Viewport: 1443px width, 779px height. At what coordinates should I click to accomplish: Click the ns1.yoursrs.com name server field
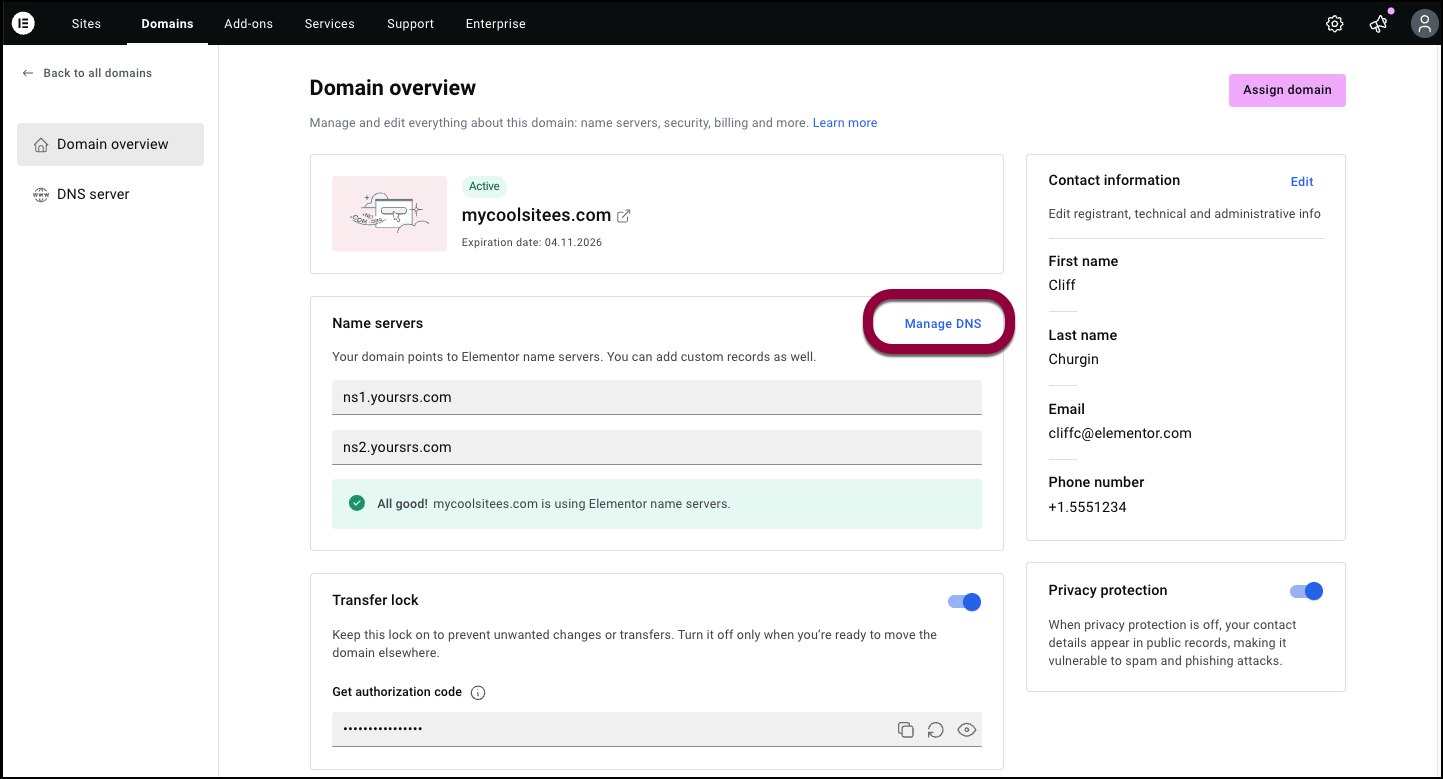click(x=656, y=397)
